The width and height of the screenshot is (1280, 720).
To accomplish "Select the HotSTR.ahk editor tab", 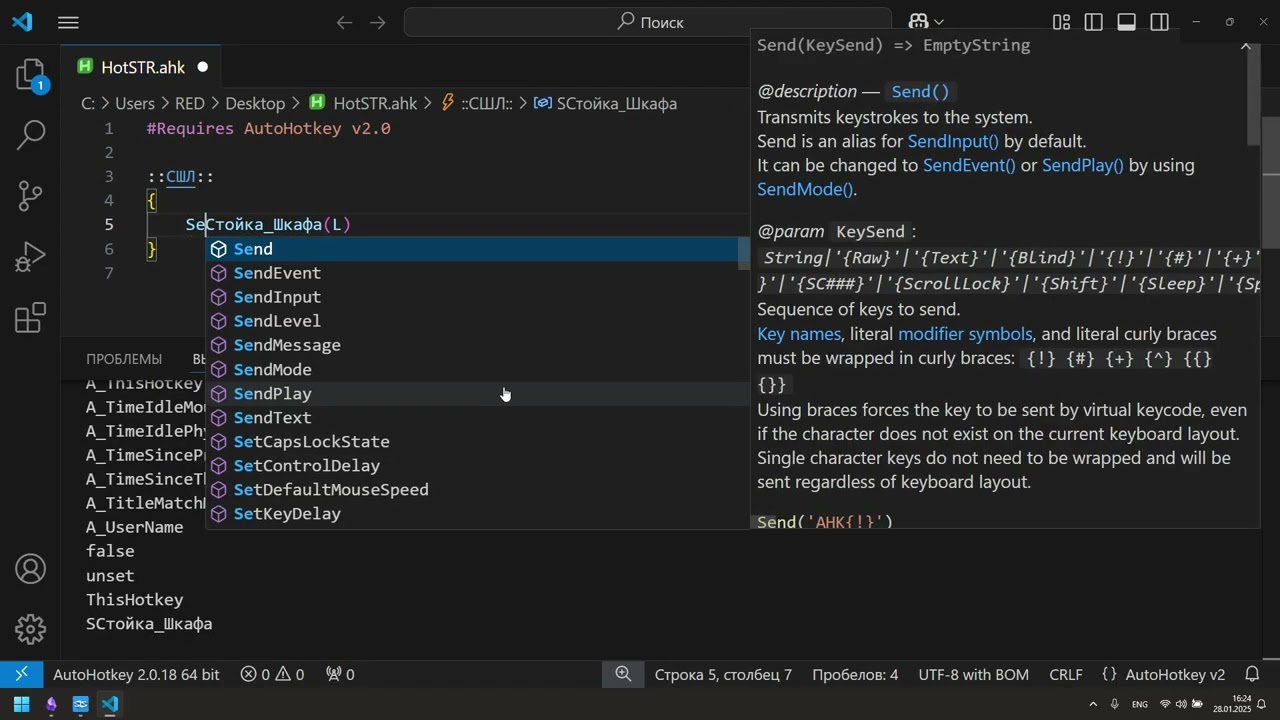I will pos(143,67).
